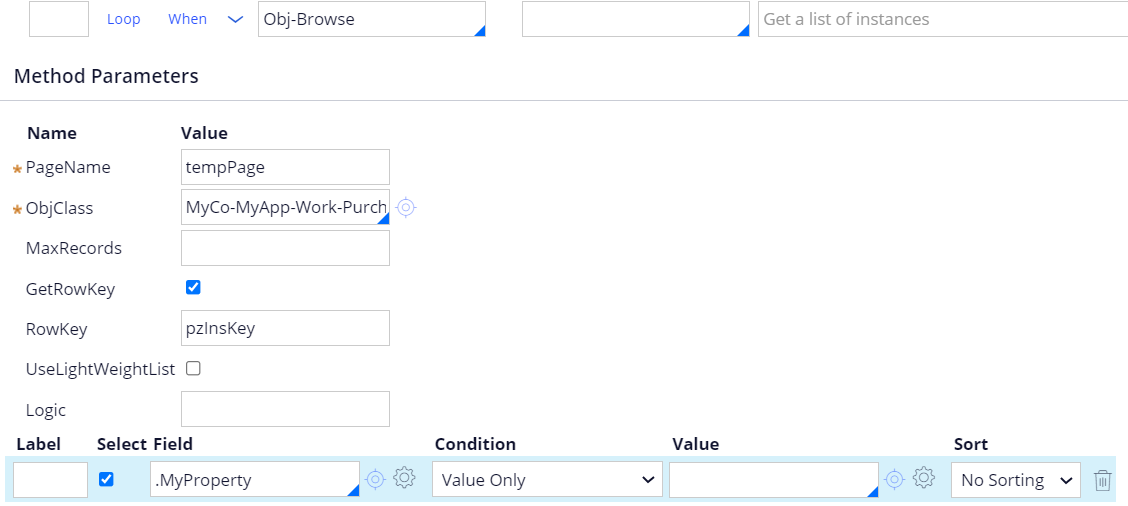The image size is (1128, 506).
Task: Toggle the GetRowKey checkbox
Action: [193, 288]
